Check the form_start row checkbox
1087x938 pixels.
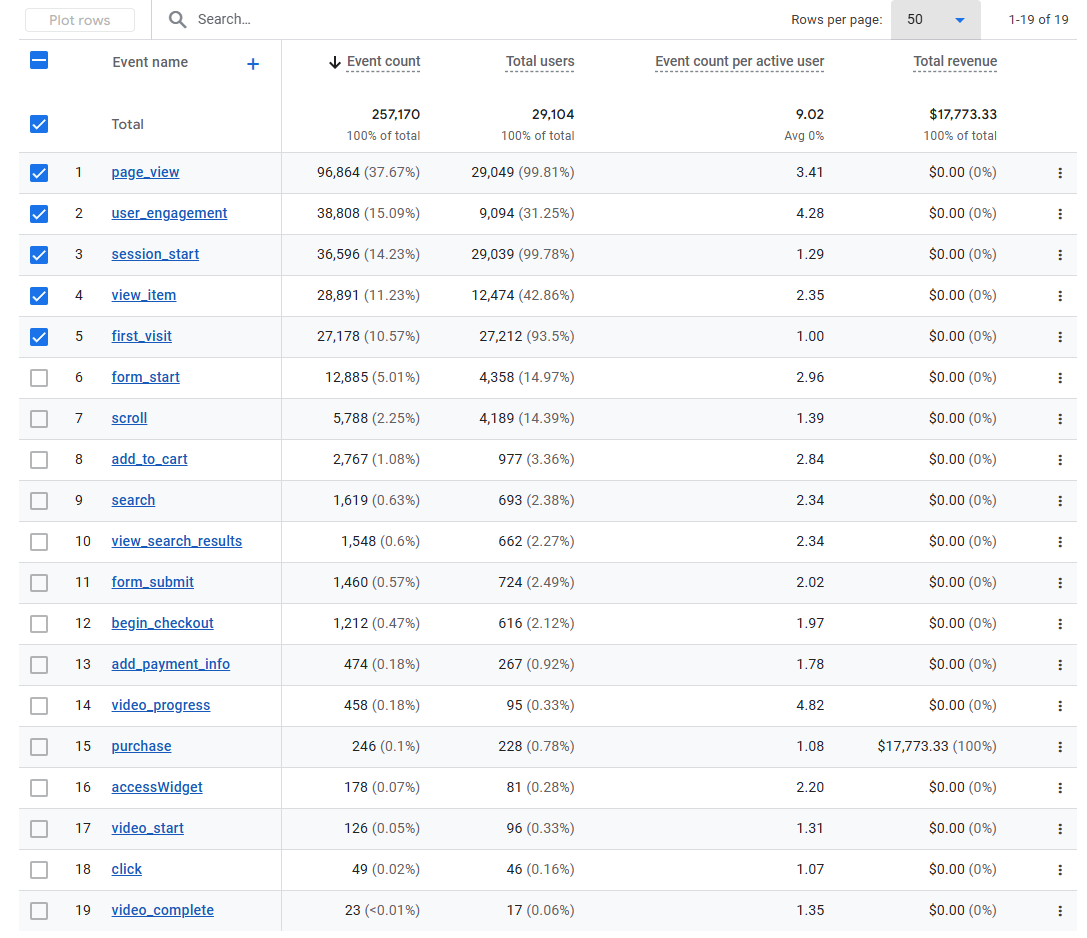coord(39,378)
